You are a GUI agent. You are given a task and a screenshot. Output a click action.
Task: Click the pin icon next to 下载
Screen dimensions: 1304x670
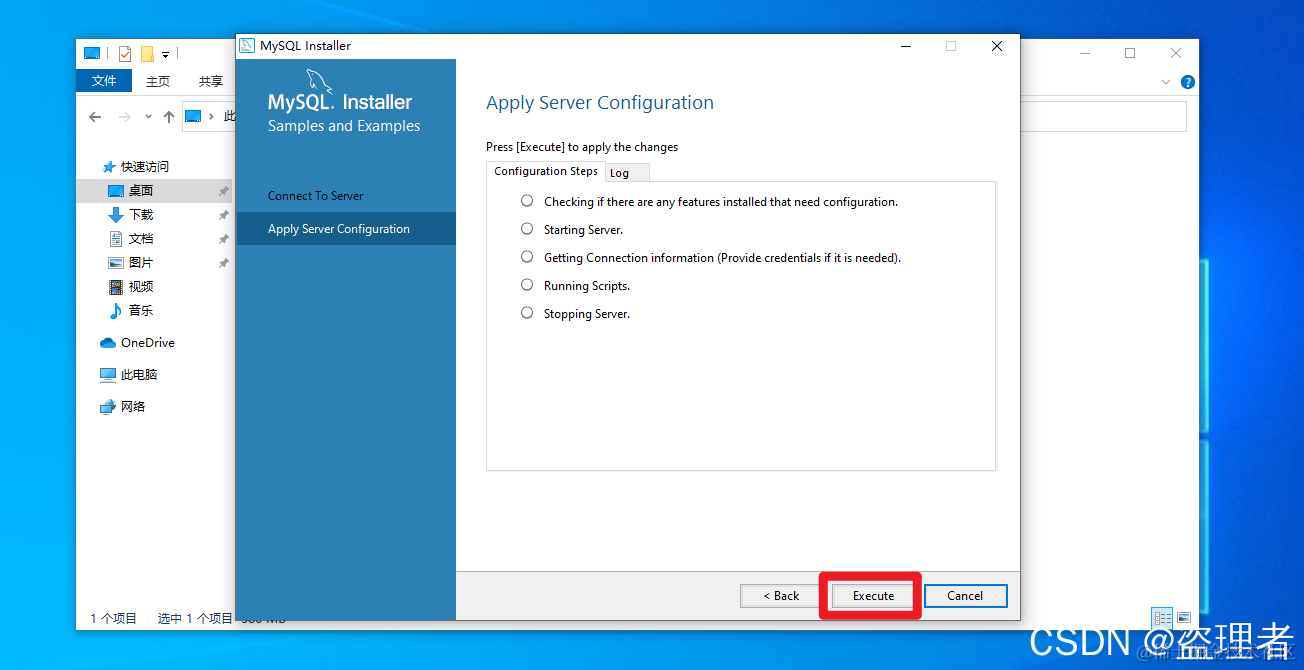224,215
